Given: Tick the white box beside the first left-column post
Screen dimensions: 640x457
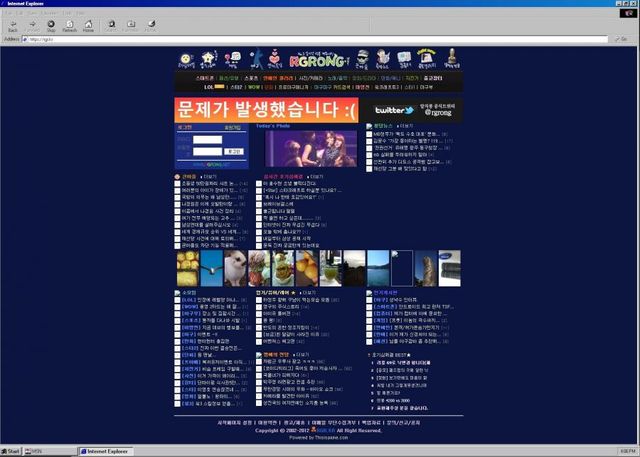Looking at the screenshot, I should [176, 184].
